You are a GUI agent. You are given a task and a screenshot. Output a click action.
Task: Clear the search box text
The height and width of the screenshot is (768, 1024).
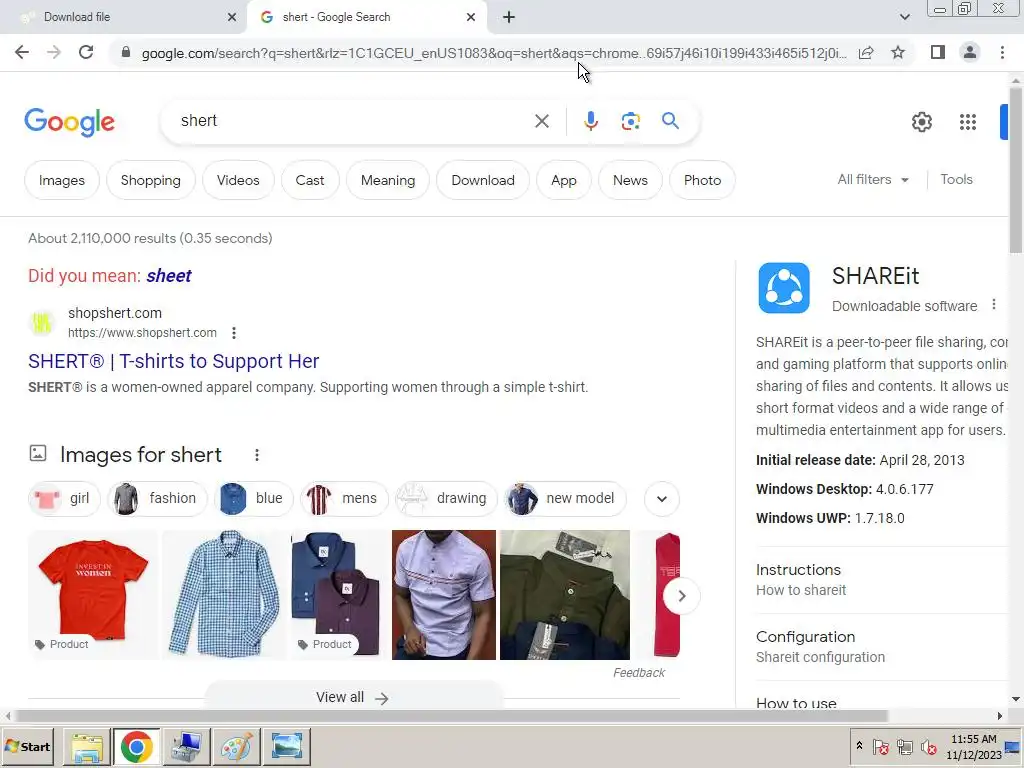pos(541,121)
